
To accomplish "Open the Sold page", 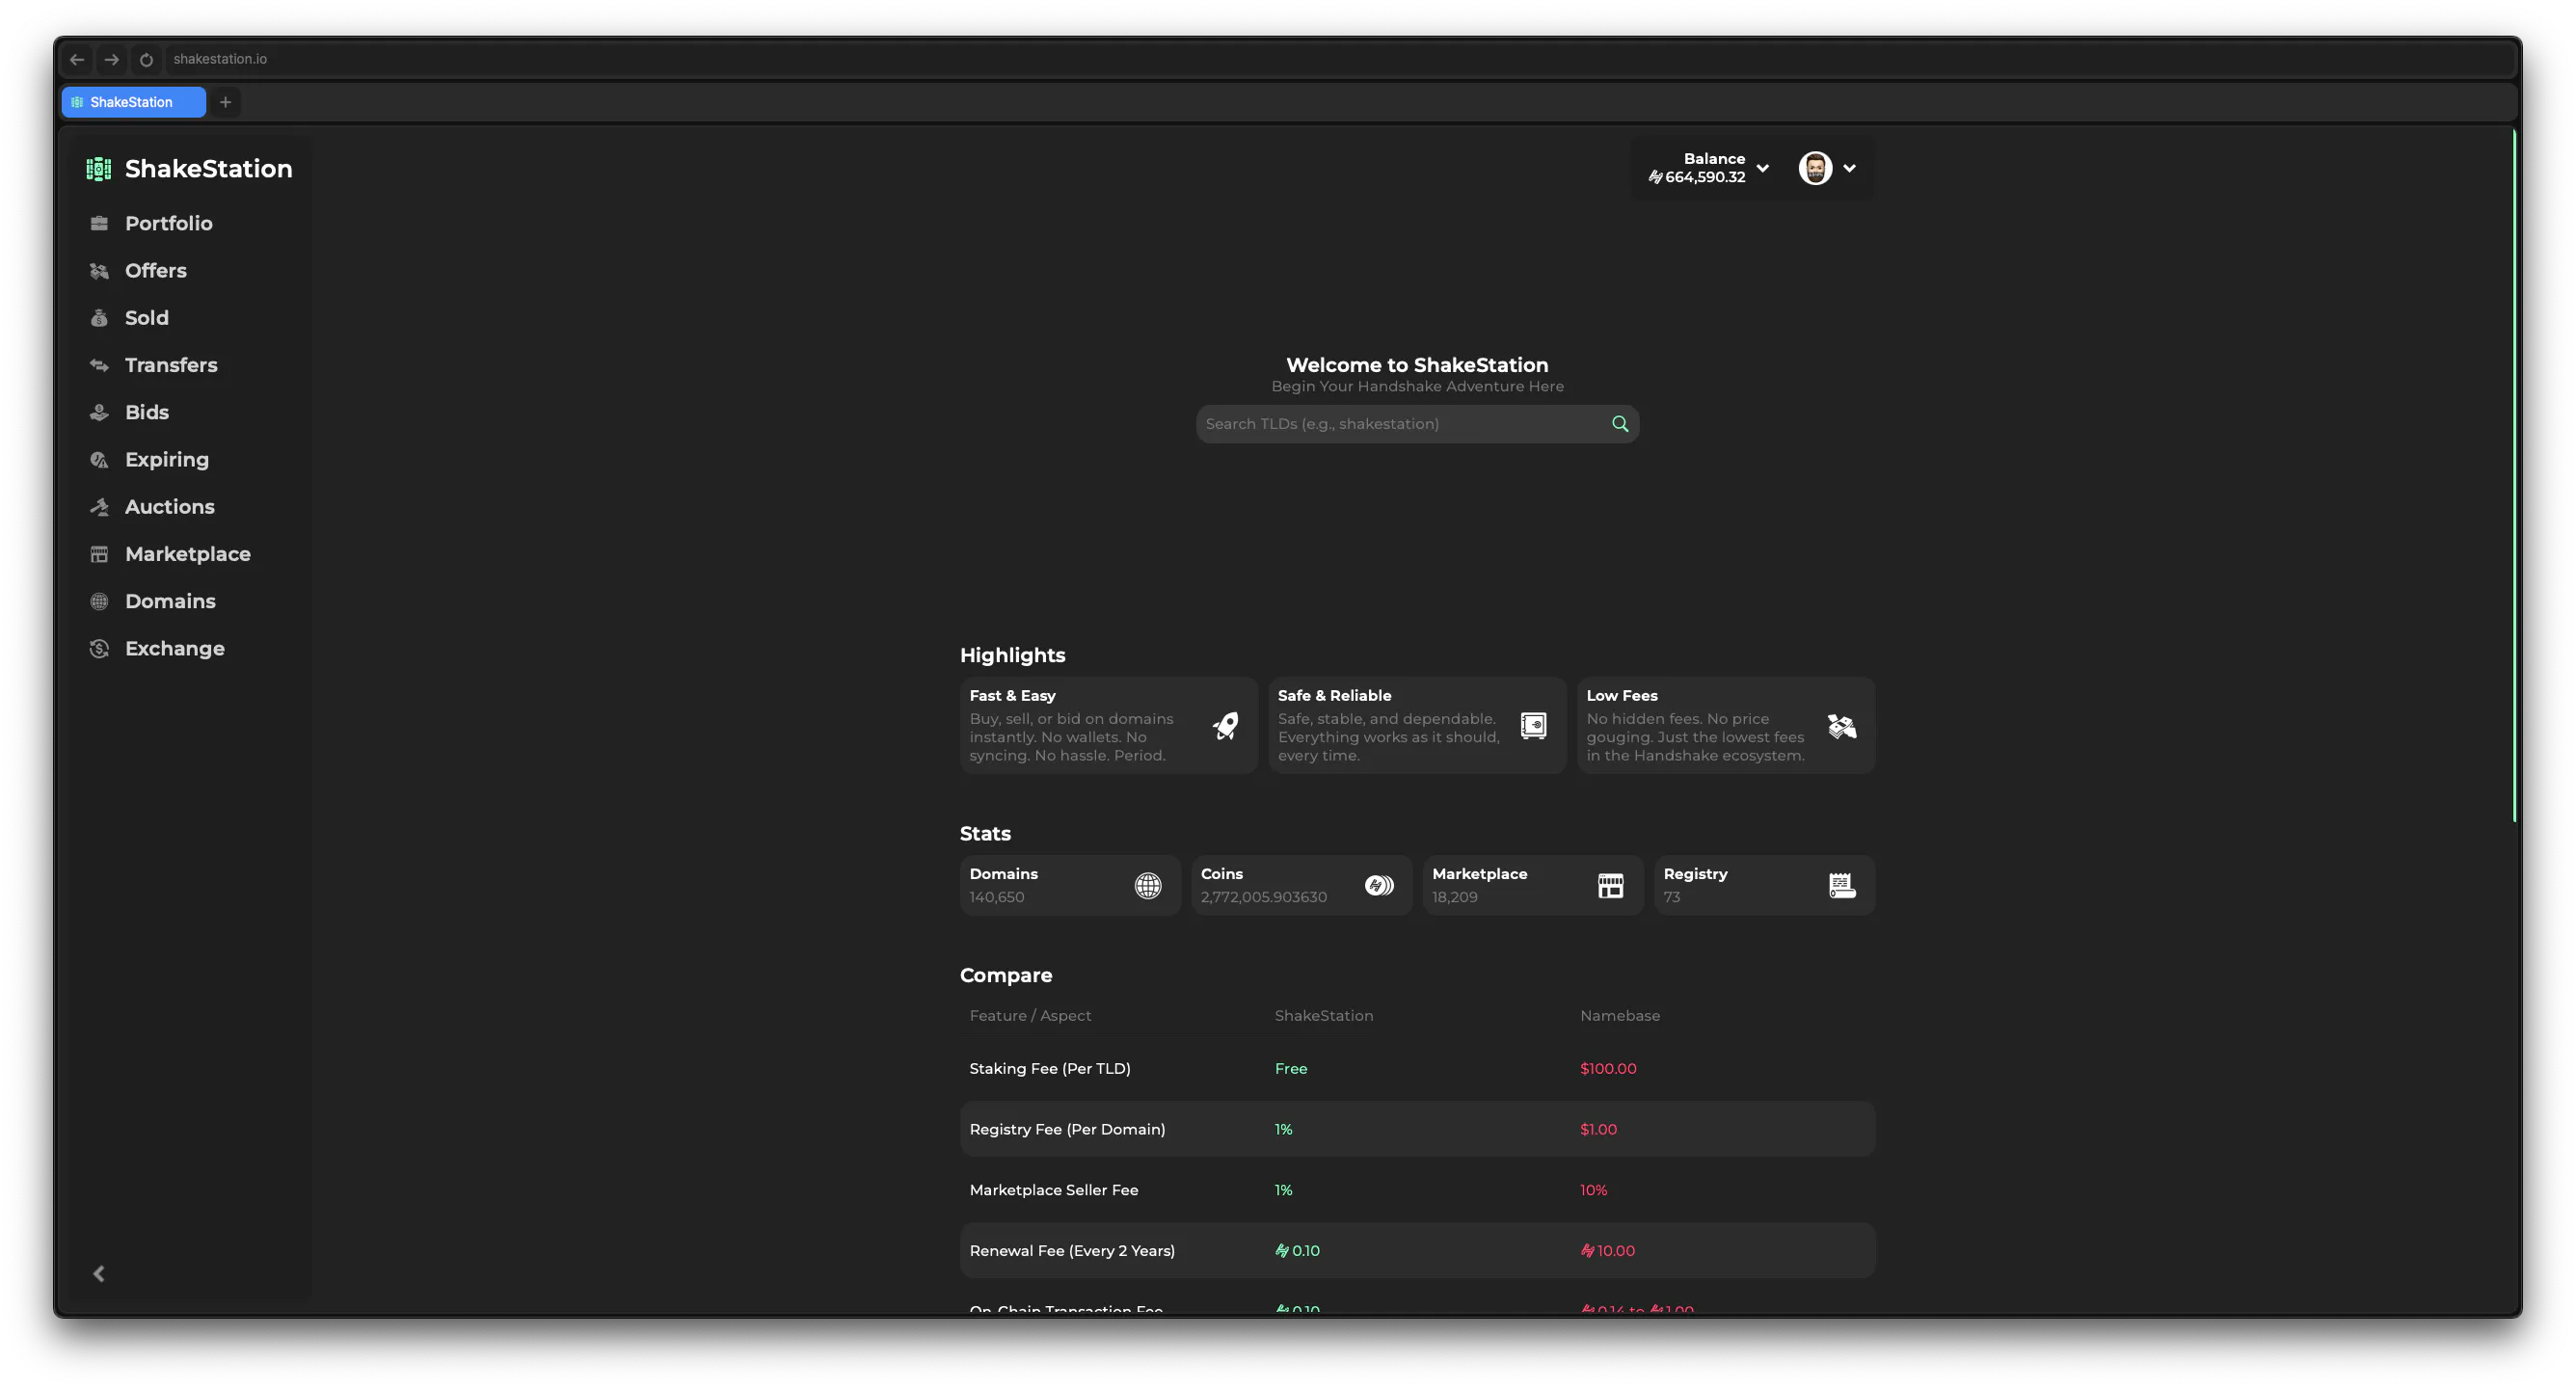I will pyautogui.click(x=146, y=317).
